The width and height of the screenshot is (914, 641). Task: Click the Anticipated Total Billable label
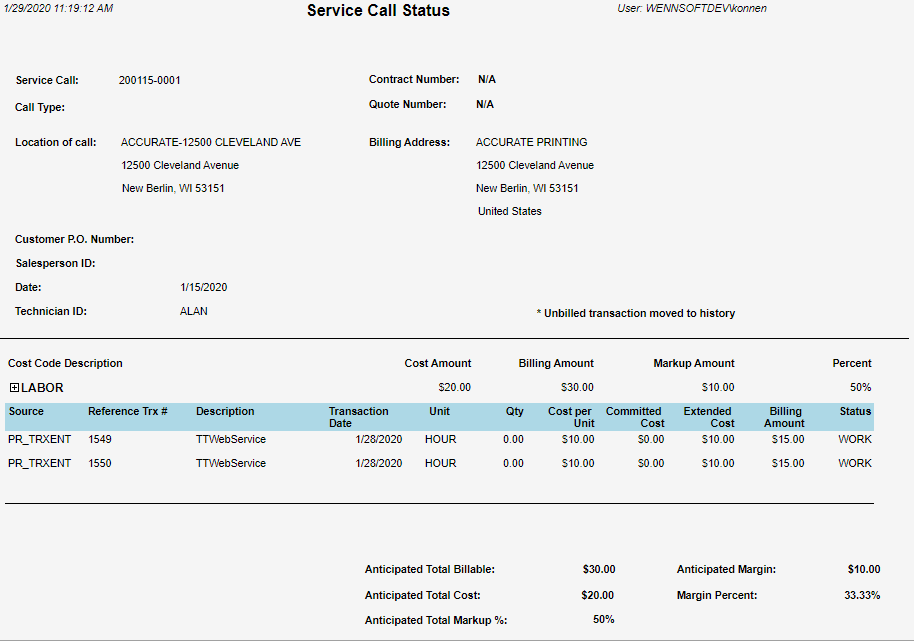[x=429, y=569]
